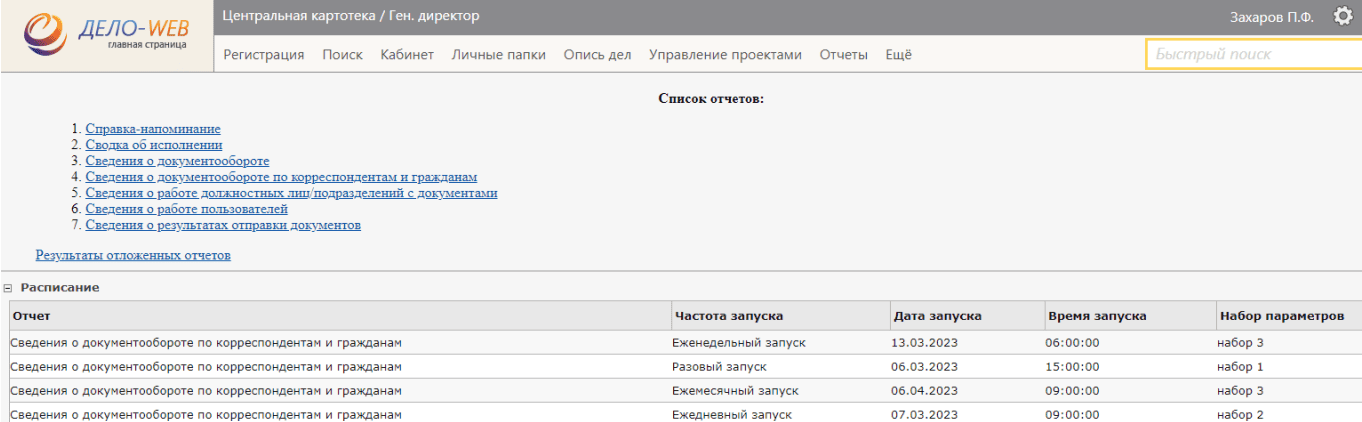Go to Кабинет in the menu bar
This screenshot has height=422, width=1362.
coord(407,55)
